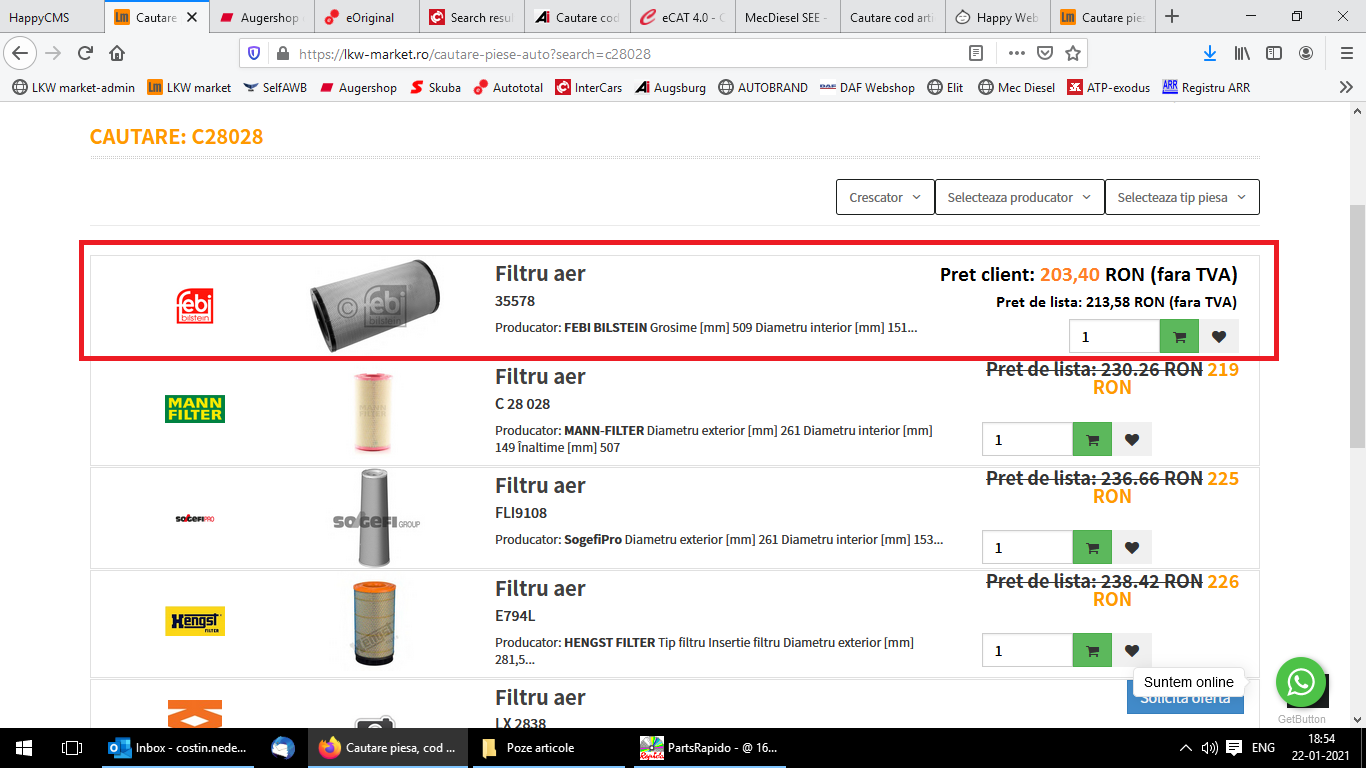Viewport: 1366px width, 768px height.
Task: Show more bookmarks chevron
Action: [x=1346, y=87]
